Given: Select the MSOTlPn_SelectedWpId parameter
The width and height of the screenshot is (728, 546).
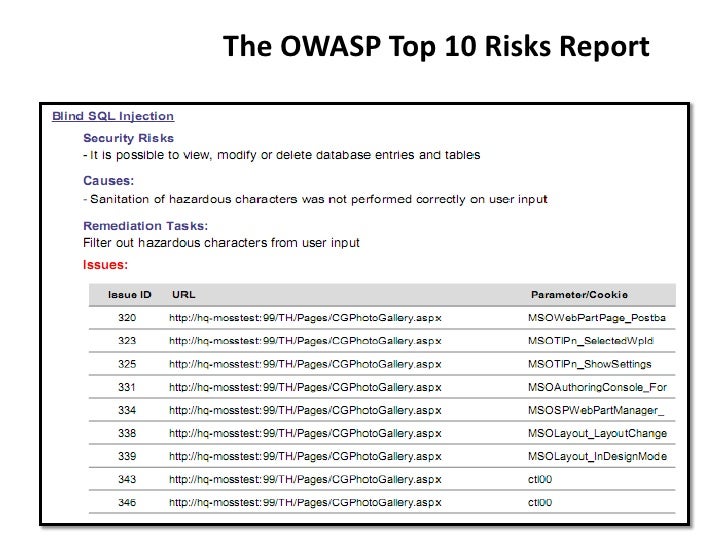Looking at the screenshot, I should point(591,341).
